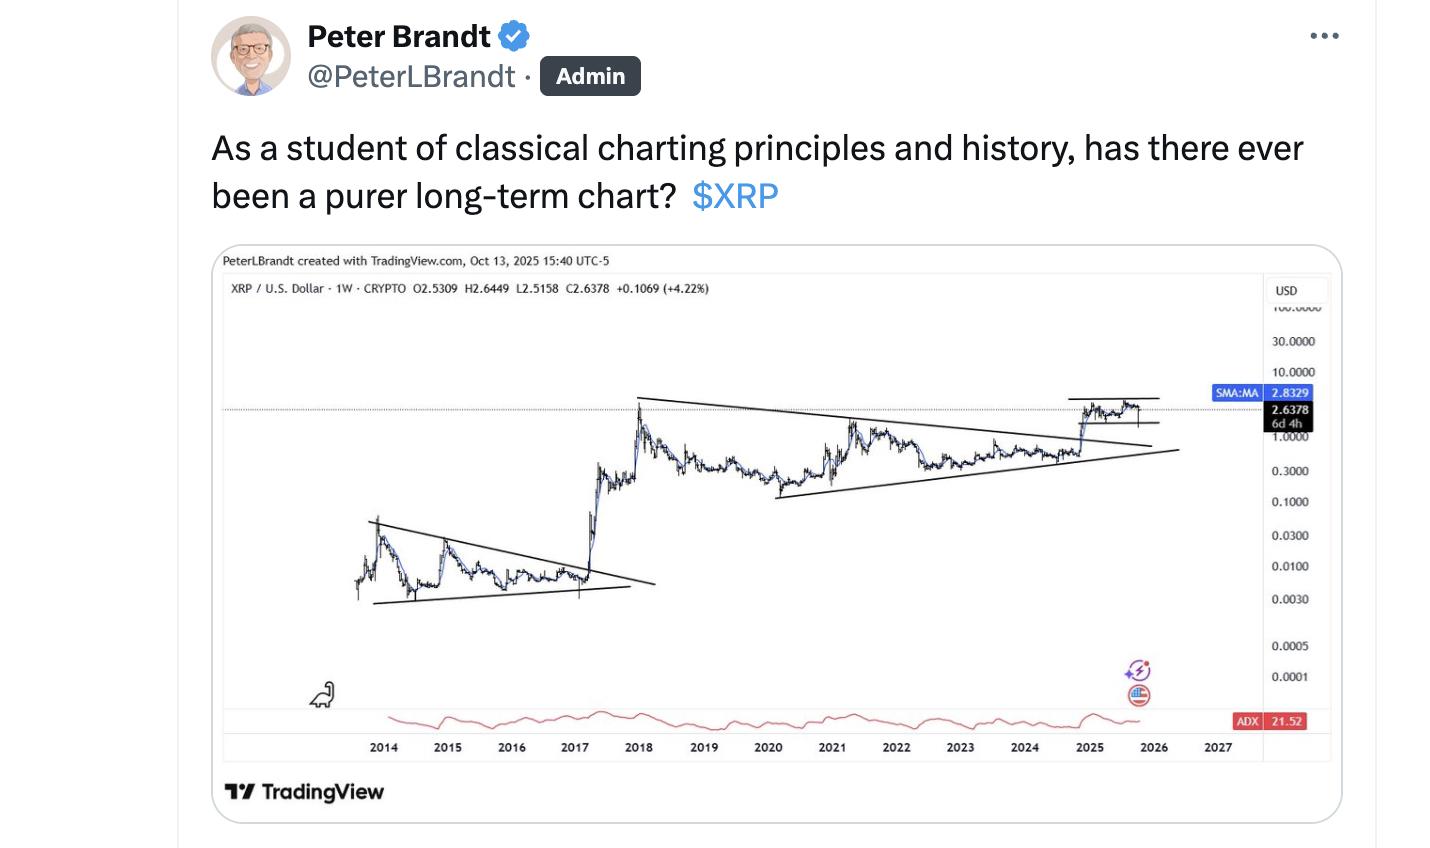1430x848 pixels.
Task: Open the @PeterLBrandt handle link
Action: [411, 77]
